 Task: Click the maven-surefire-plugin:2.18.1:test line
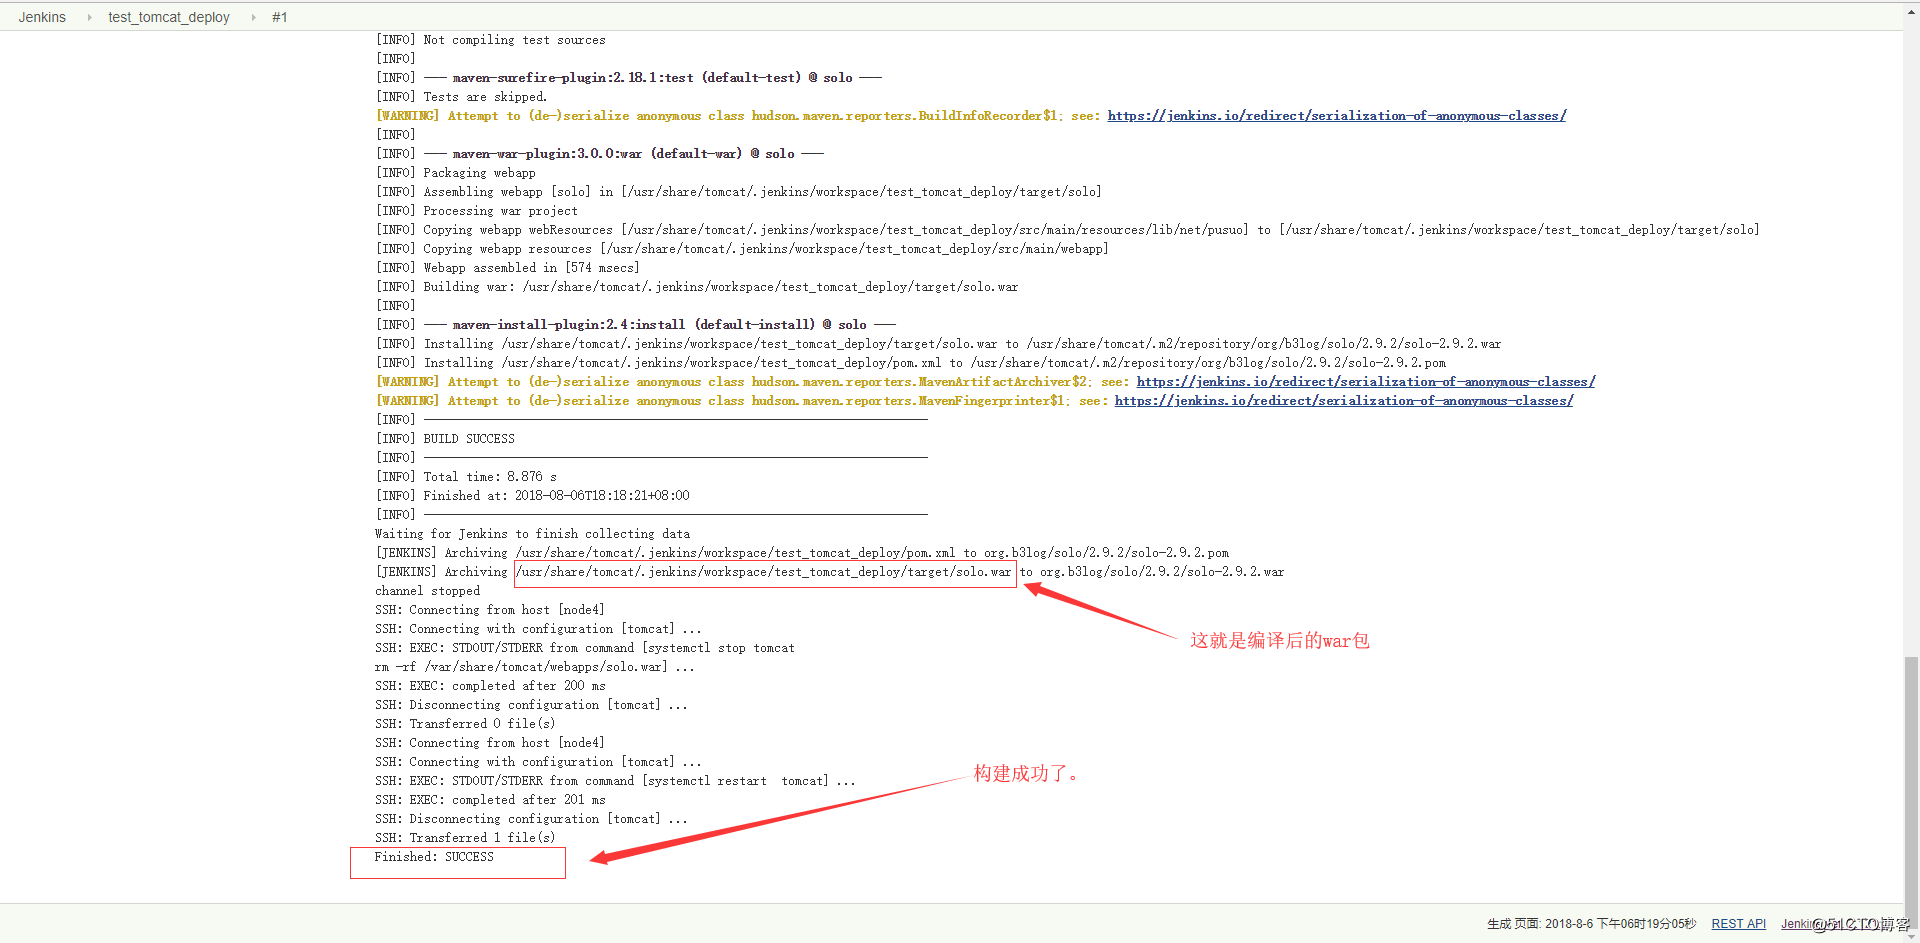[x=629, y=78]
